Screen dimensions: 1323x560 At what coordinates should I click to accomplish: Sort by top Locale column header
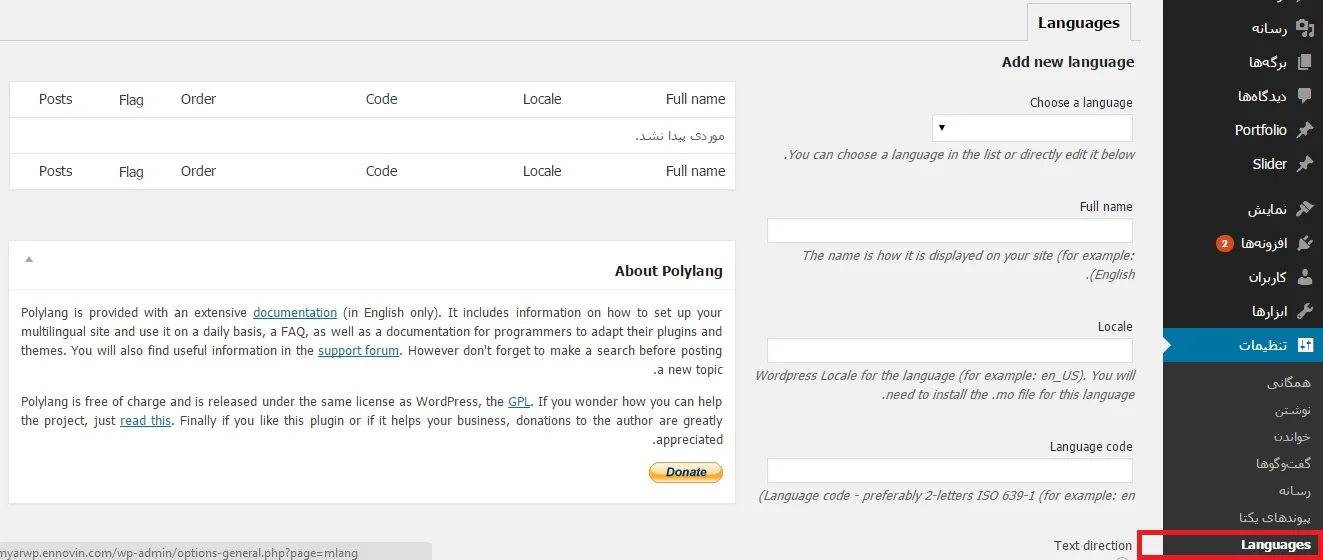click(542, 99)
